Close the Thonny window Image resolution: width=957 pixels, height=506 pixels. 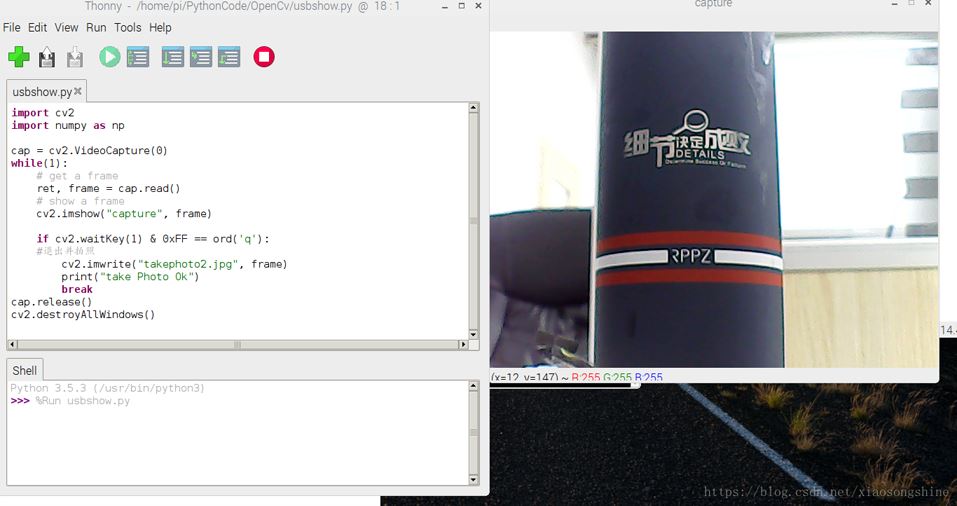(478, 5)
